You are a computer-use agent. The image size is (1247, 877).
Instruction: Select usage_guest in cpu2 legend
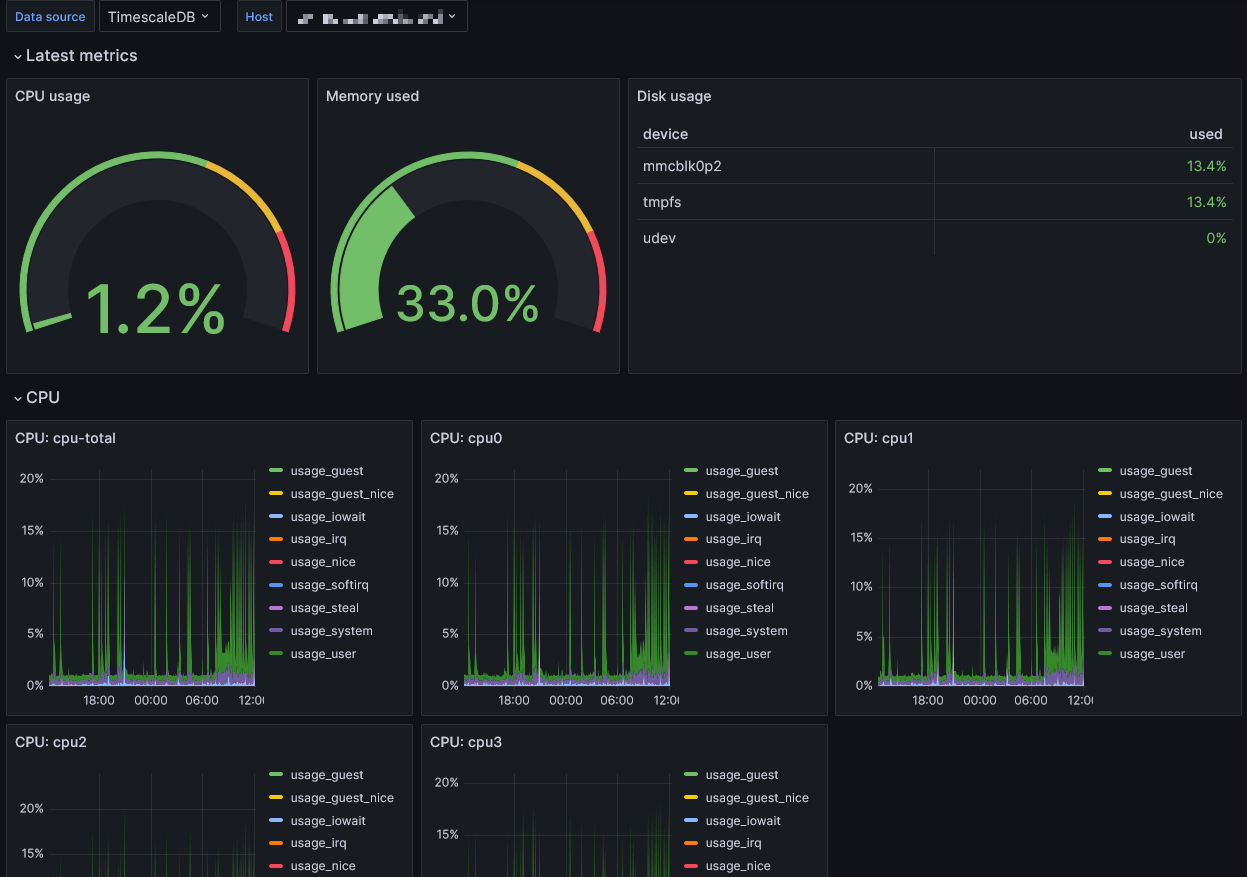coord(327,775)
